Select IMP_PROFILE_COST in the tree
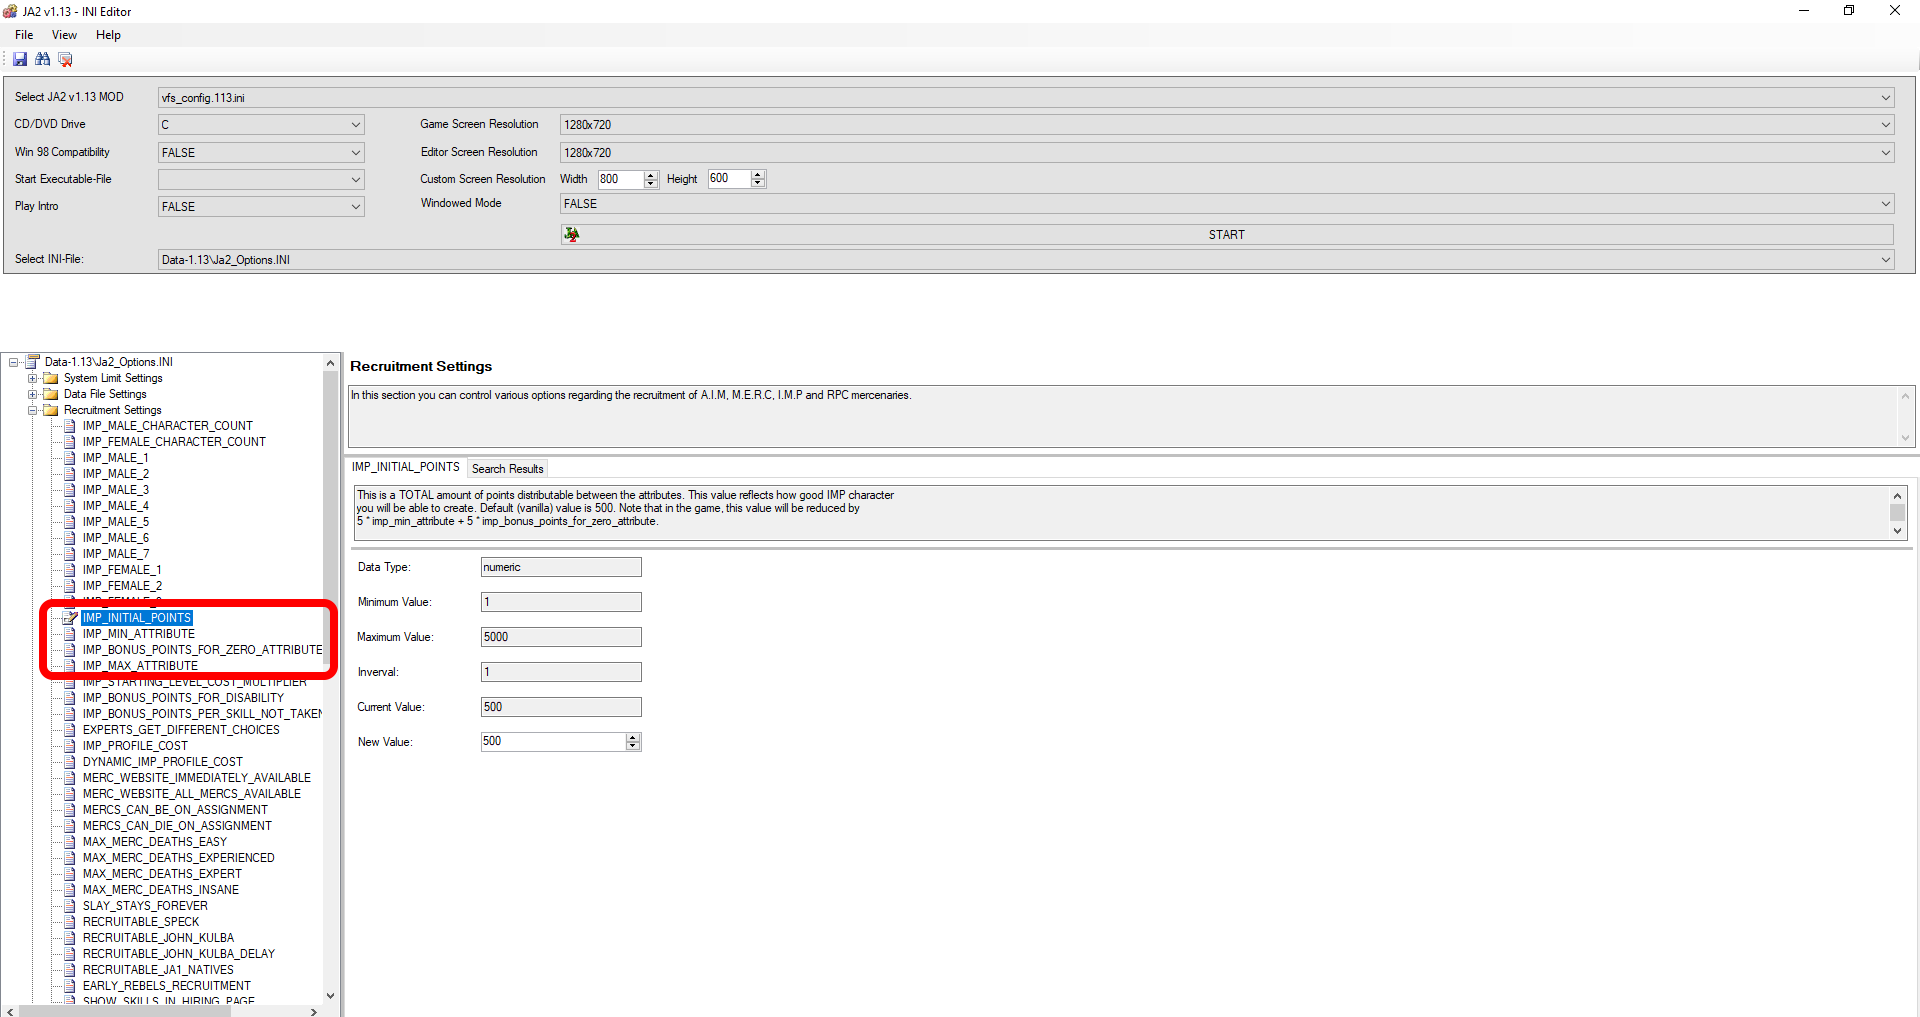This screenshot has height=1017, width=1920. point(135,746)
